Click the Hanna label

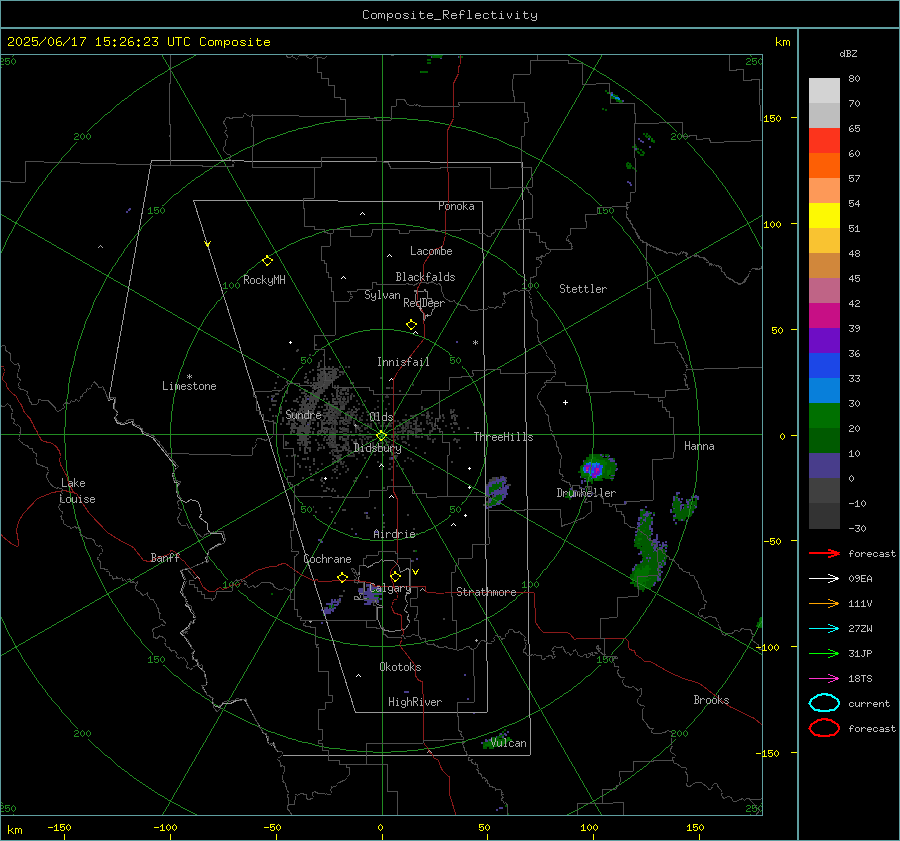pyautogui.click(x=699, y=446)
